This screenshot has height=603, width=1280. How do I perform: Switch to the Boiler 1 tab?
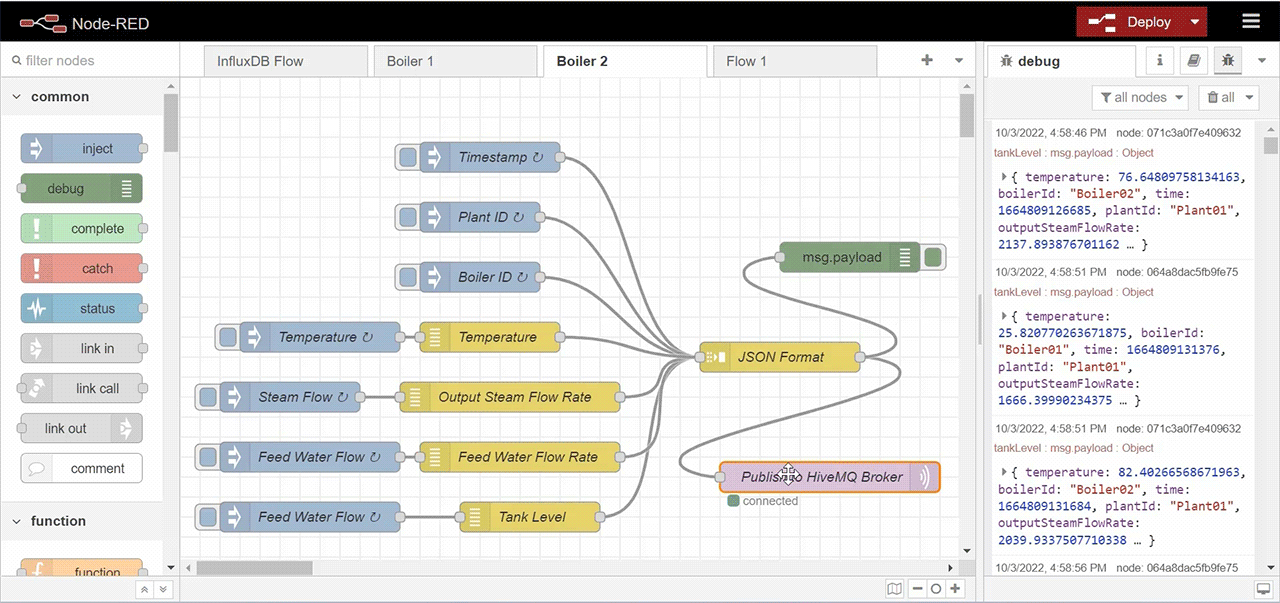tap(455, 61)
